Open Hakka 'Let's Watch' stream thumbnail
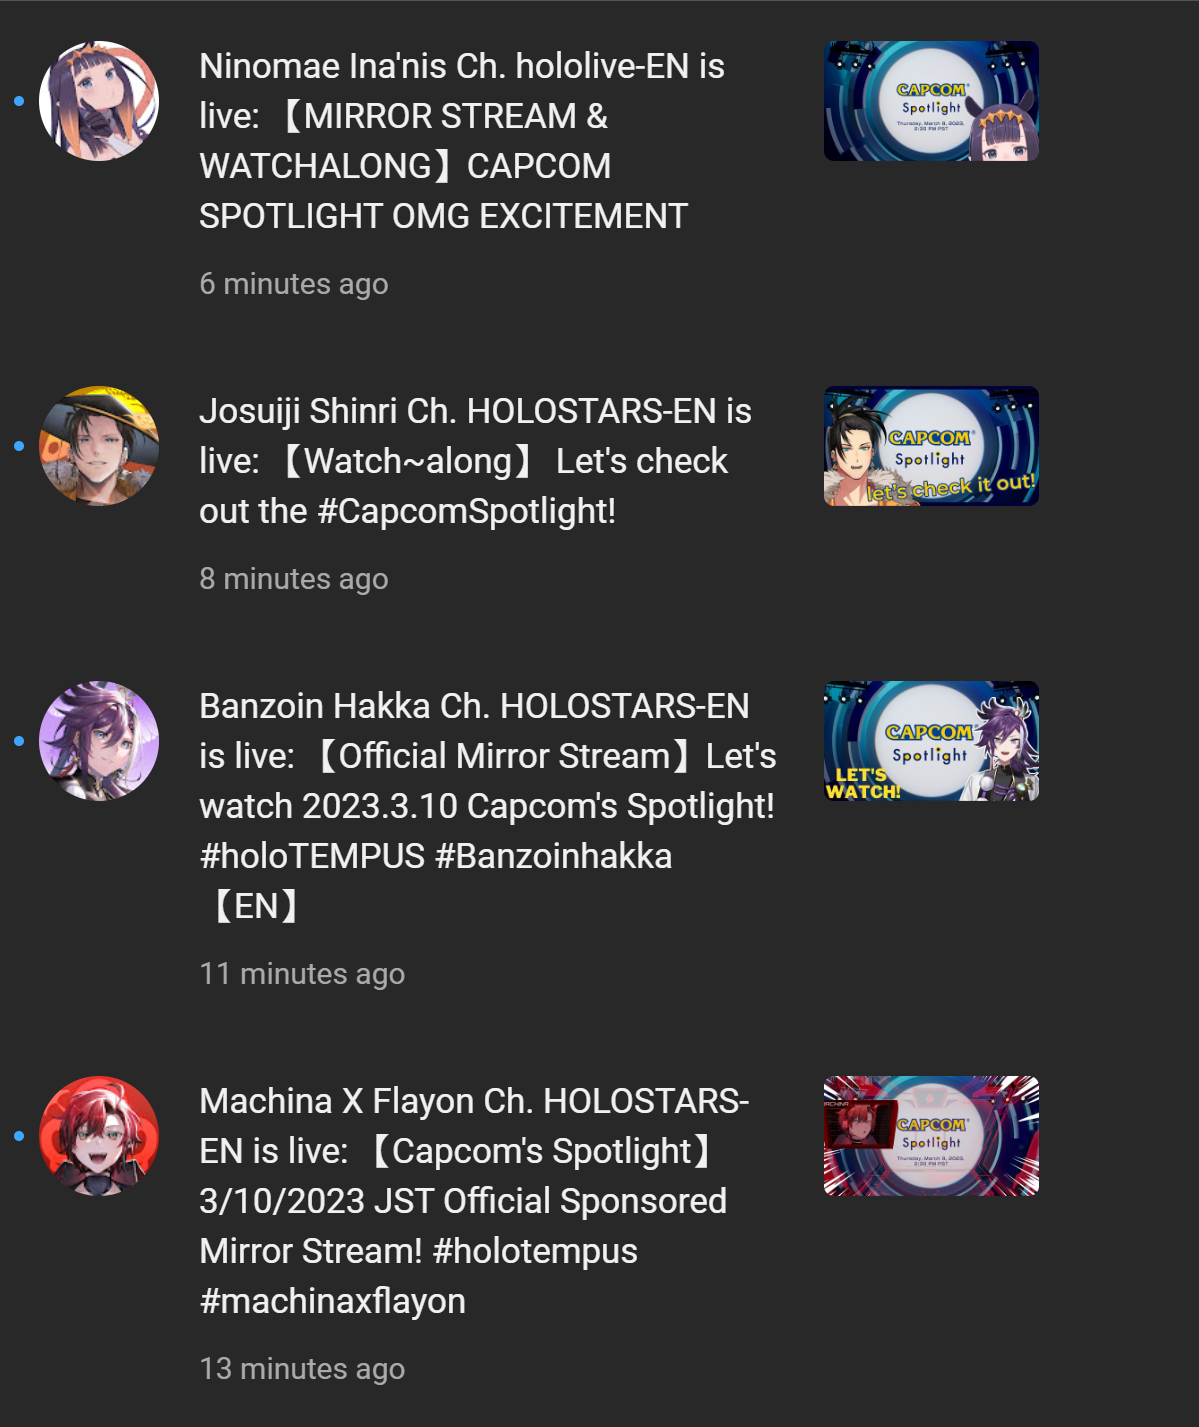This screenshot has width=1199, height=1427. coord(931,741)
